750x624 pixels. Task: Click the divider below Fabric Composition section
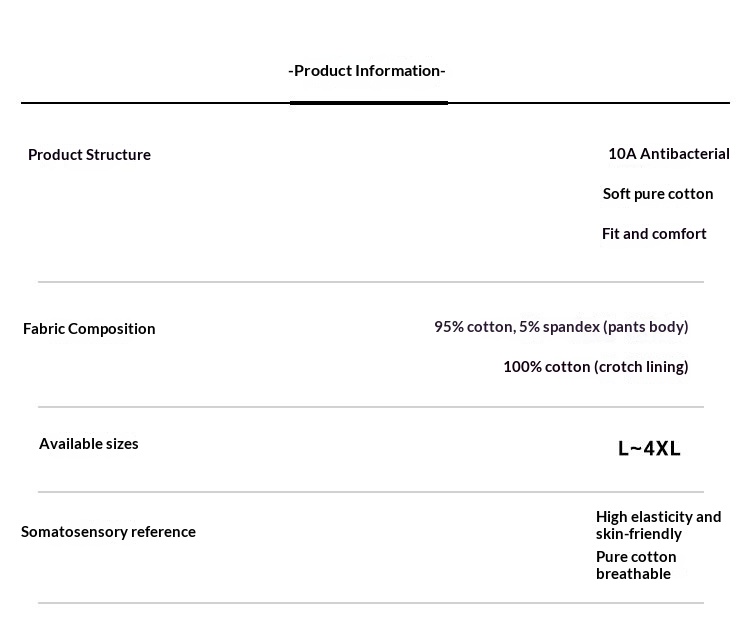(x=371, y=407)
